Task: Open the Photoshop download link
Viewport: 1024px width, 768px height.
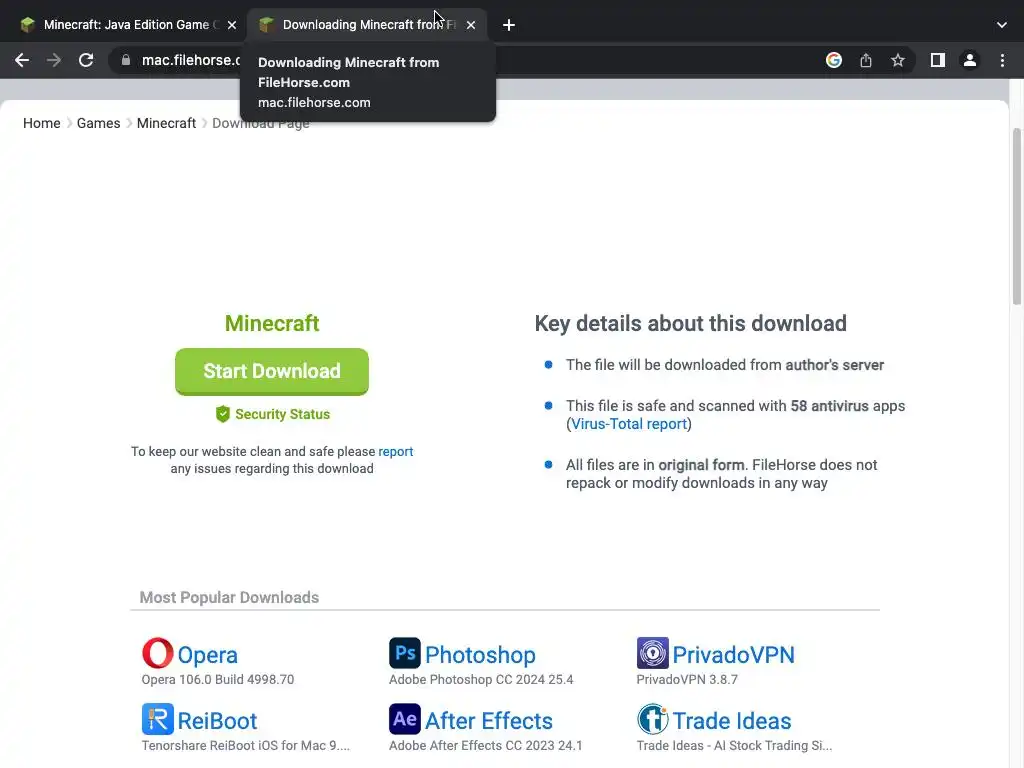Action: [480, 655]
